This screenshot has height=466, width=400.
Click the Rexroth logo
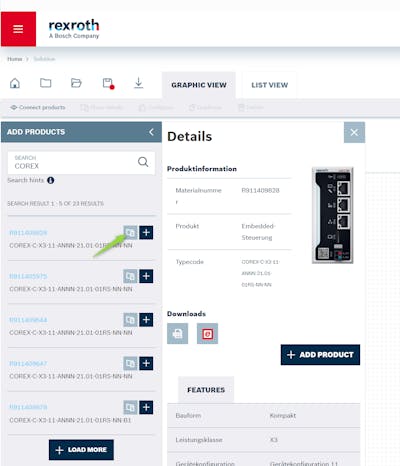click(x=74, y=29)
